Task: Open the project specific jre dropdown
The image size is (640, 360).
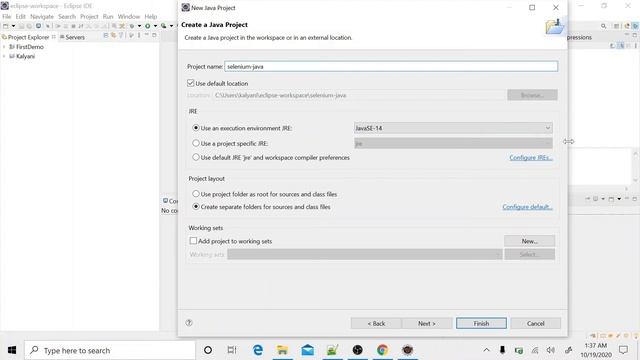Action: pyautogui.click(x=453, y=143)
